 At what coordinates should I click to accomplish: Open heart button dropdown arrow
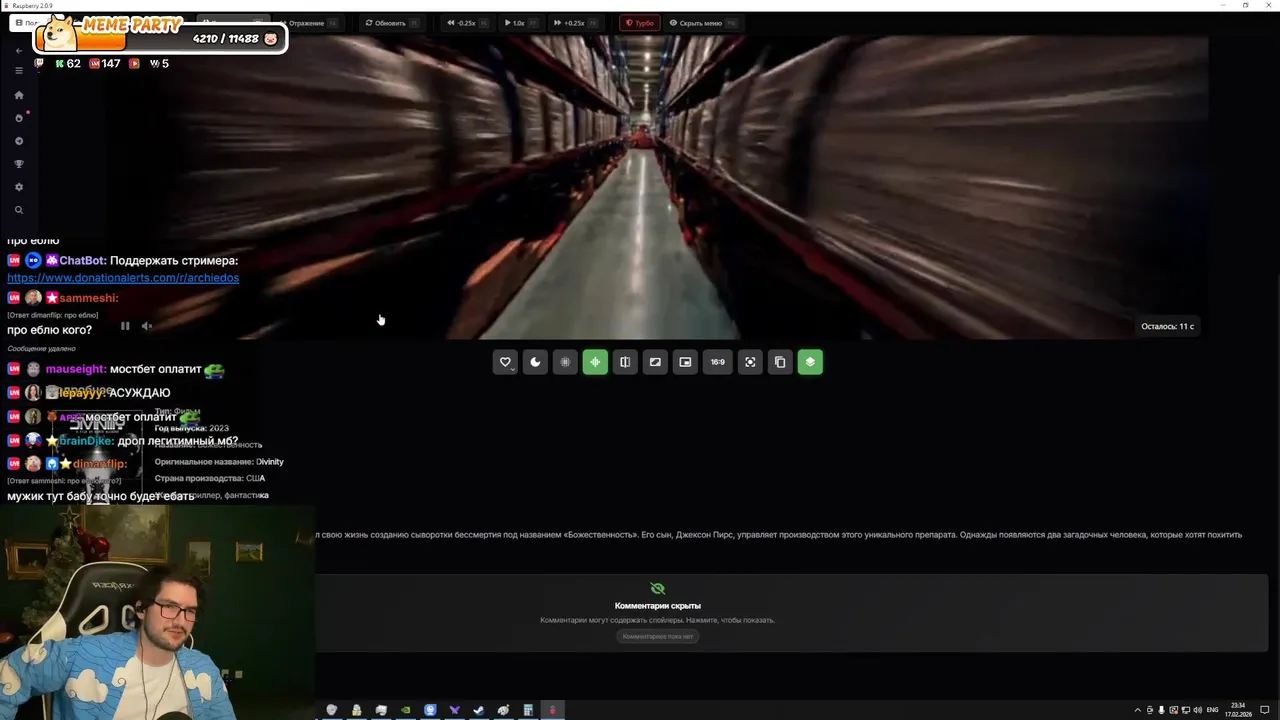tap(512, 369)
